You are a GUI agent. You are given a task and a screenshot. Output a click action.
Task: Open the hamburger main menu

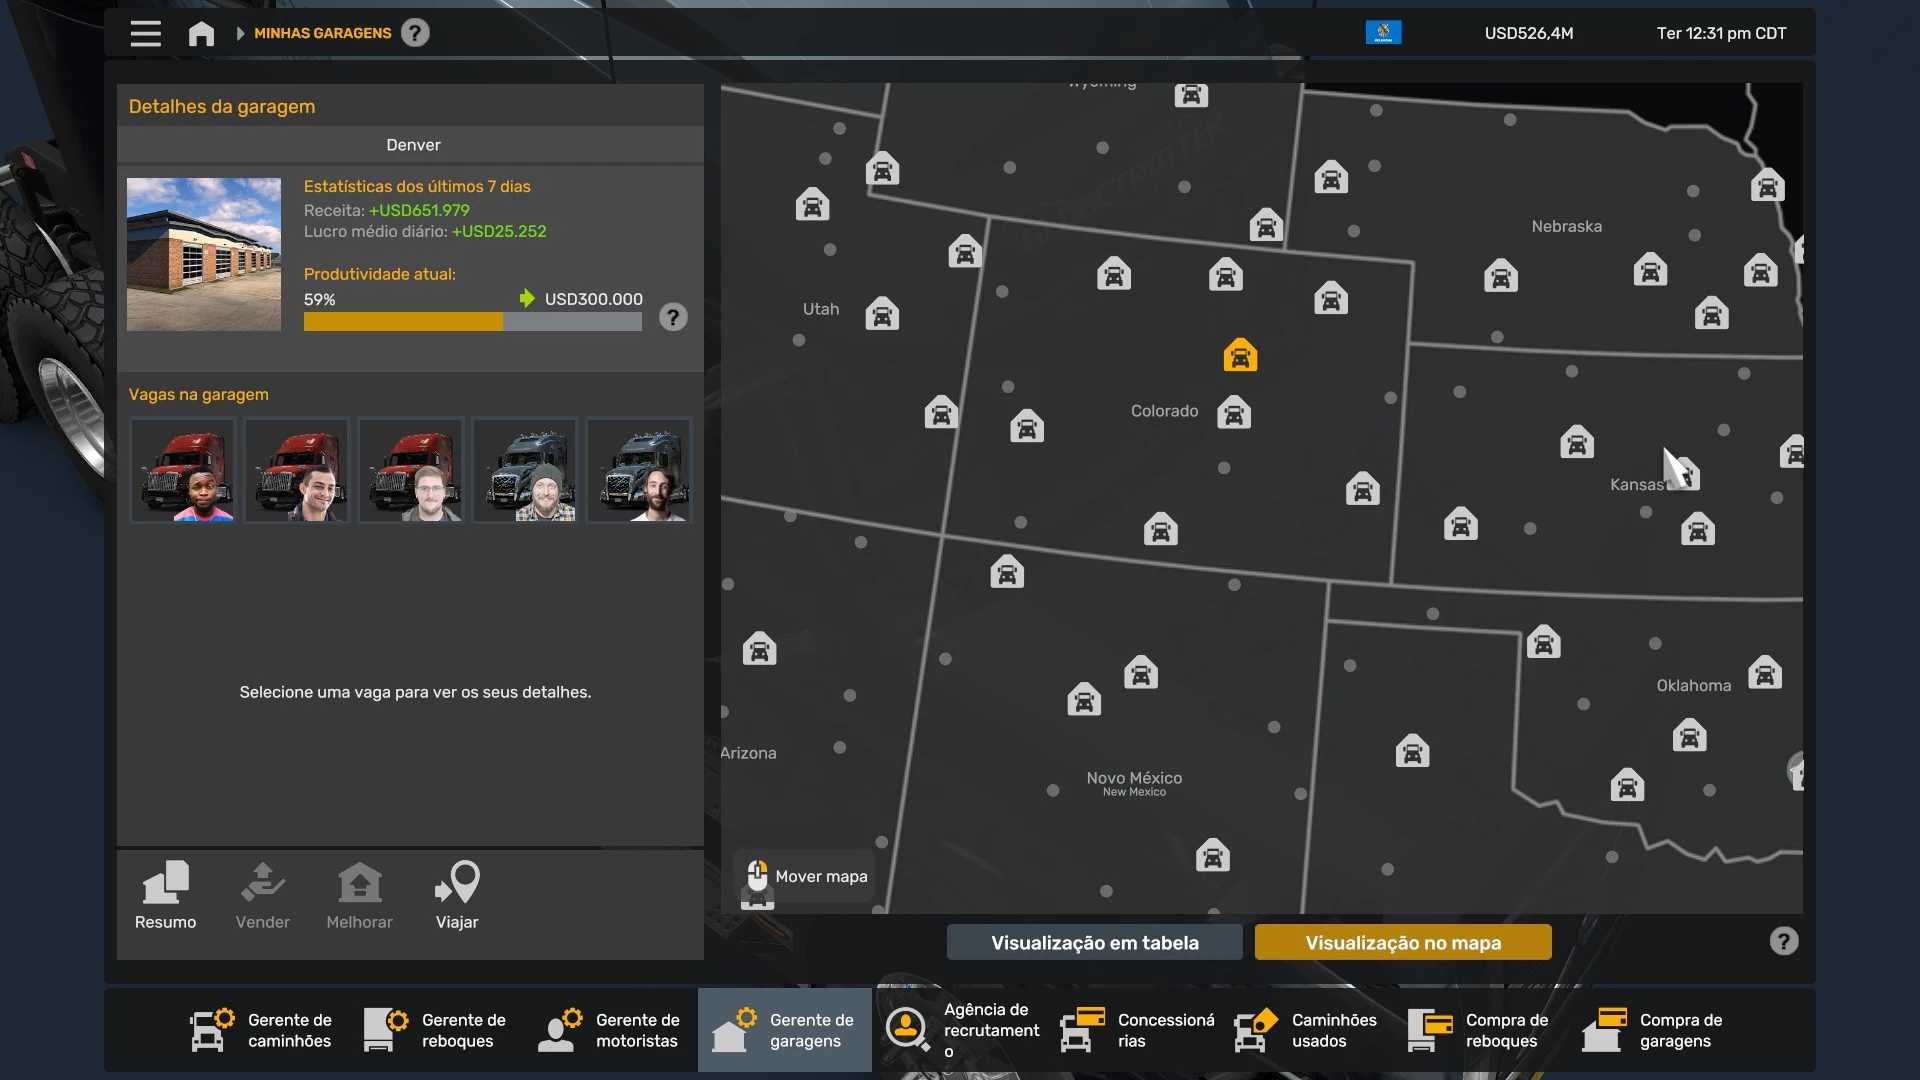coord(145,33)
